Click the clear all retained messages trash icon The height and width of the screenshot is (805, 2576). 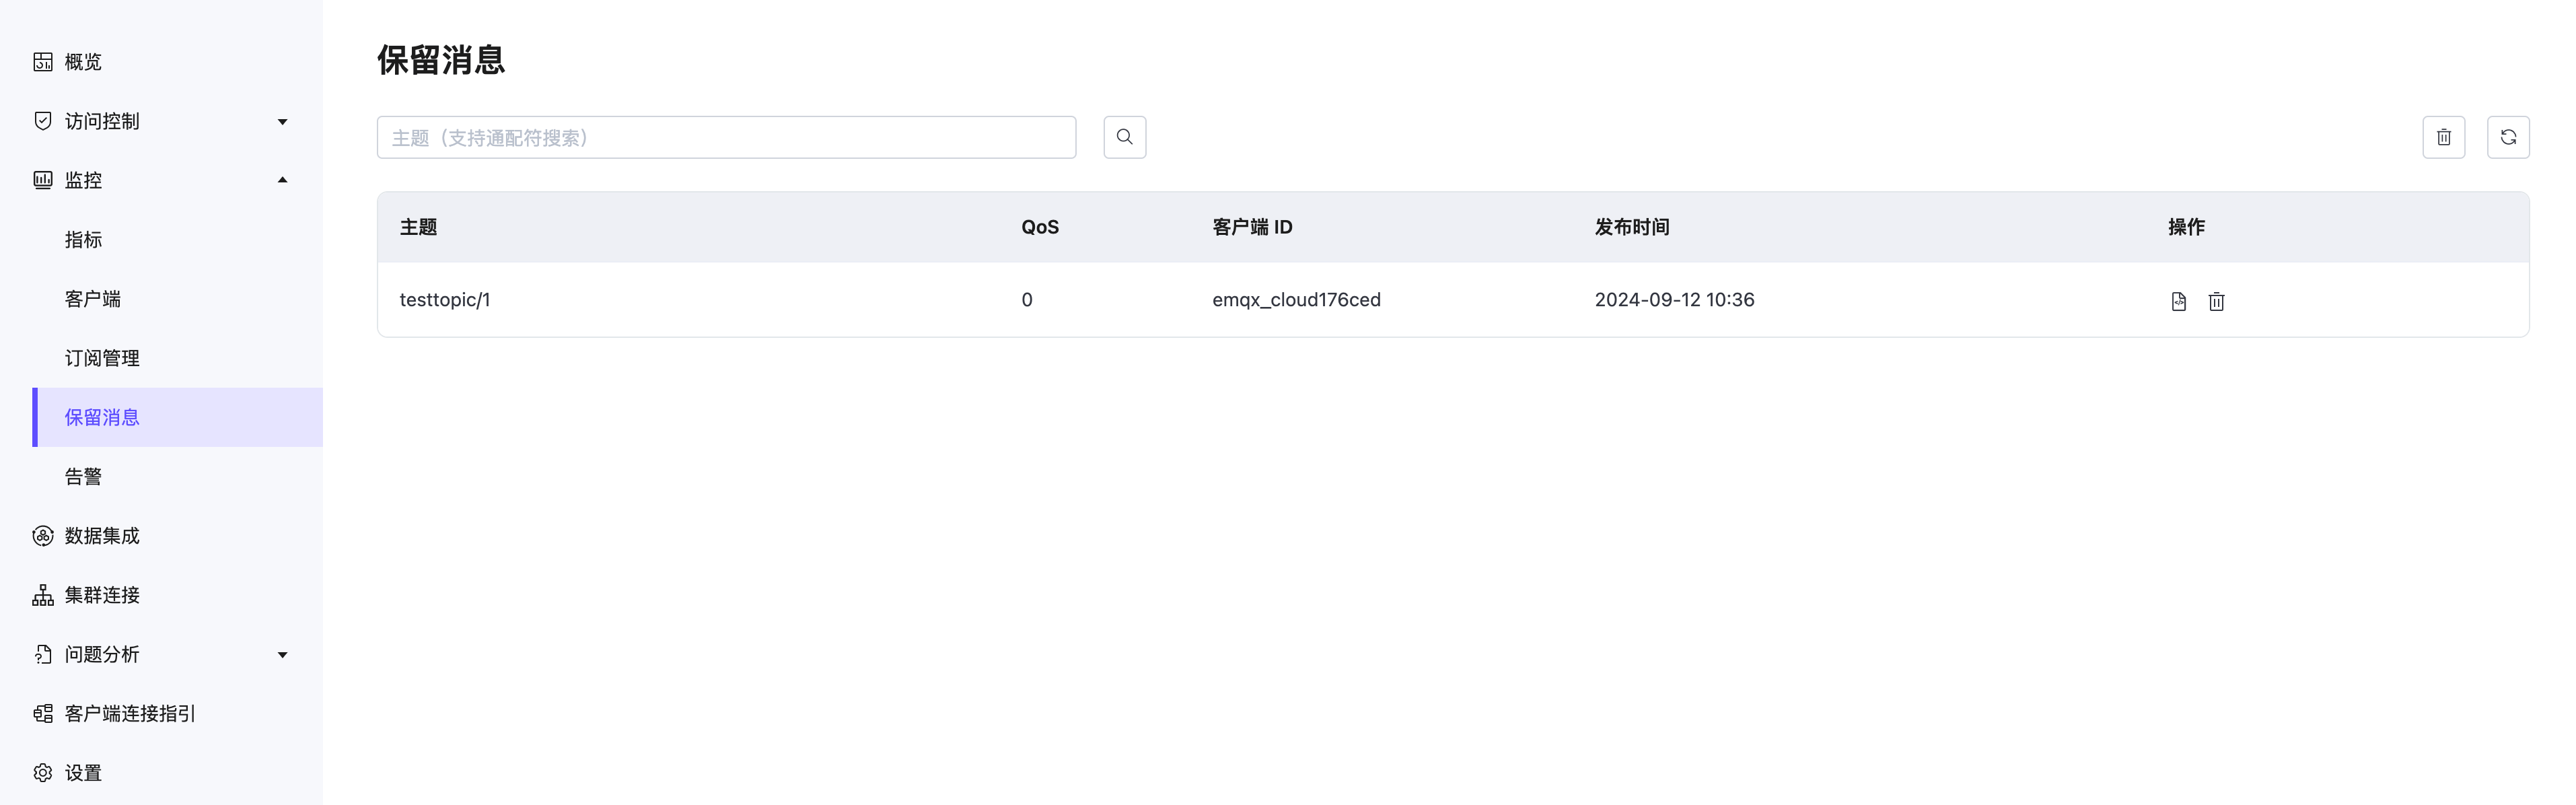point(2443,137)
